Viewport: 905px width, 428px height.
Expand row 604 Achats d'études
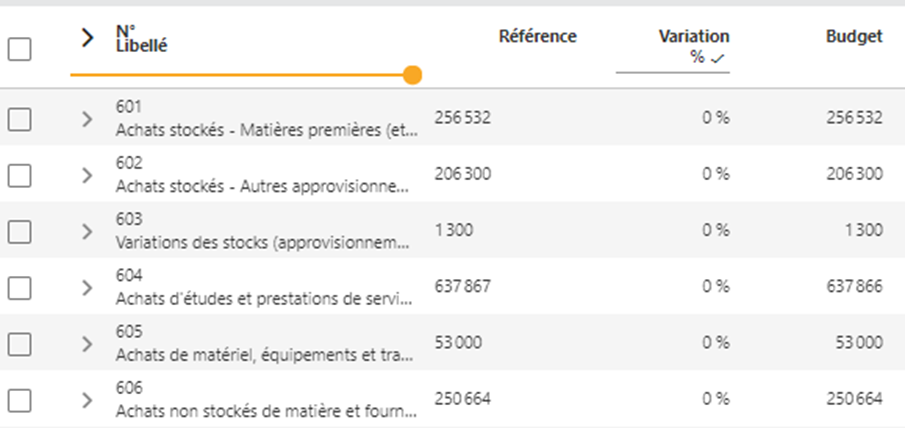(87, 288)
